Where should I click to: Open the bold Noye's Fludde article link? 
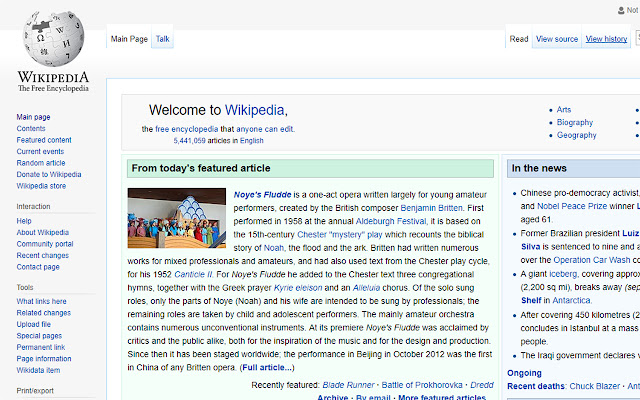(262, 195)
